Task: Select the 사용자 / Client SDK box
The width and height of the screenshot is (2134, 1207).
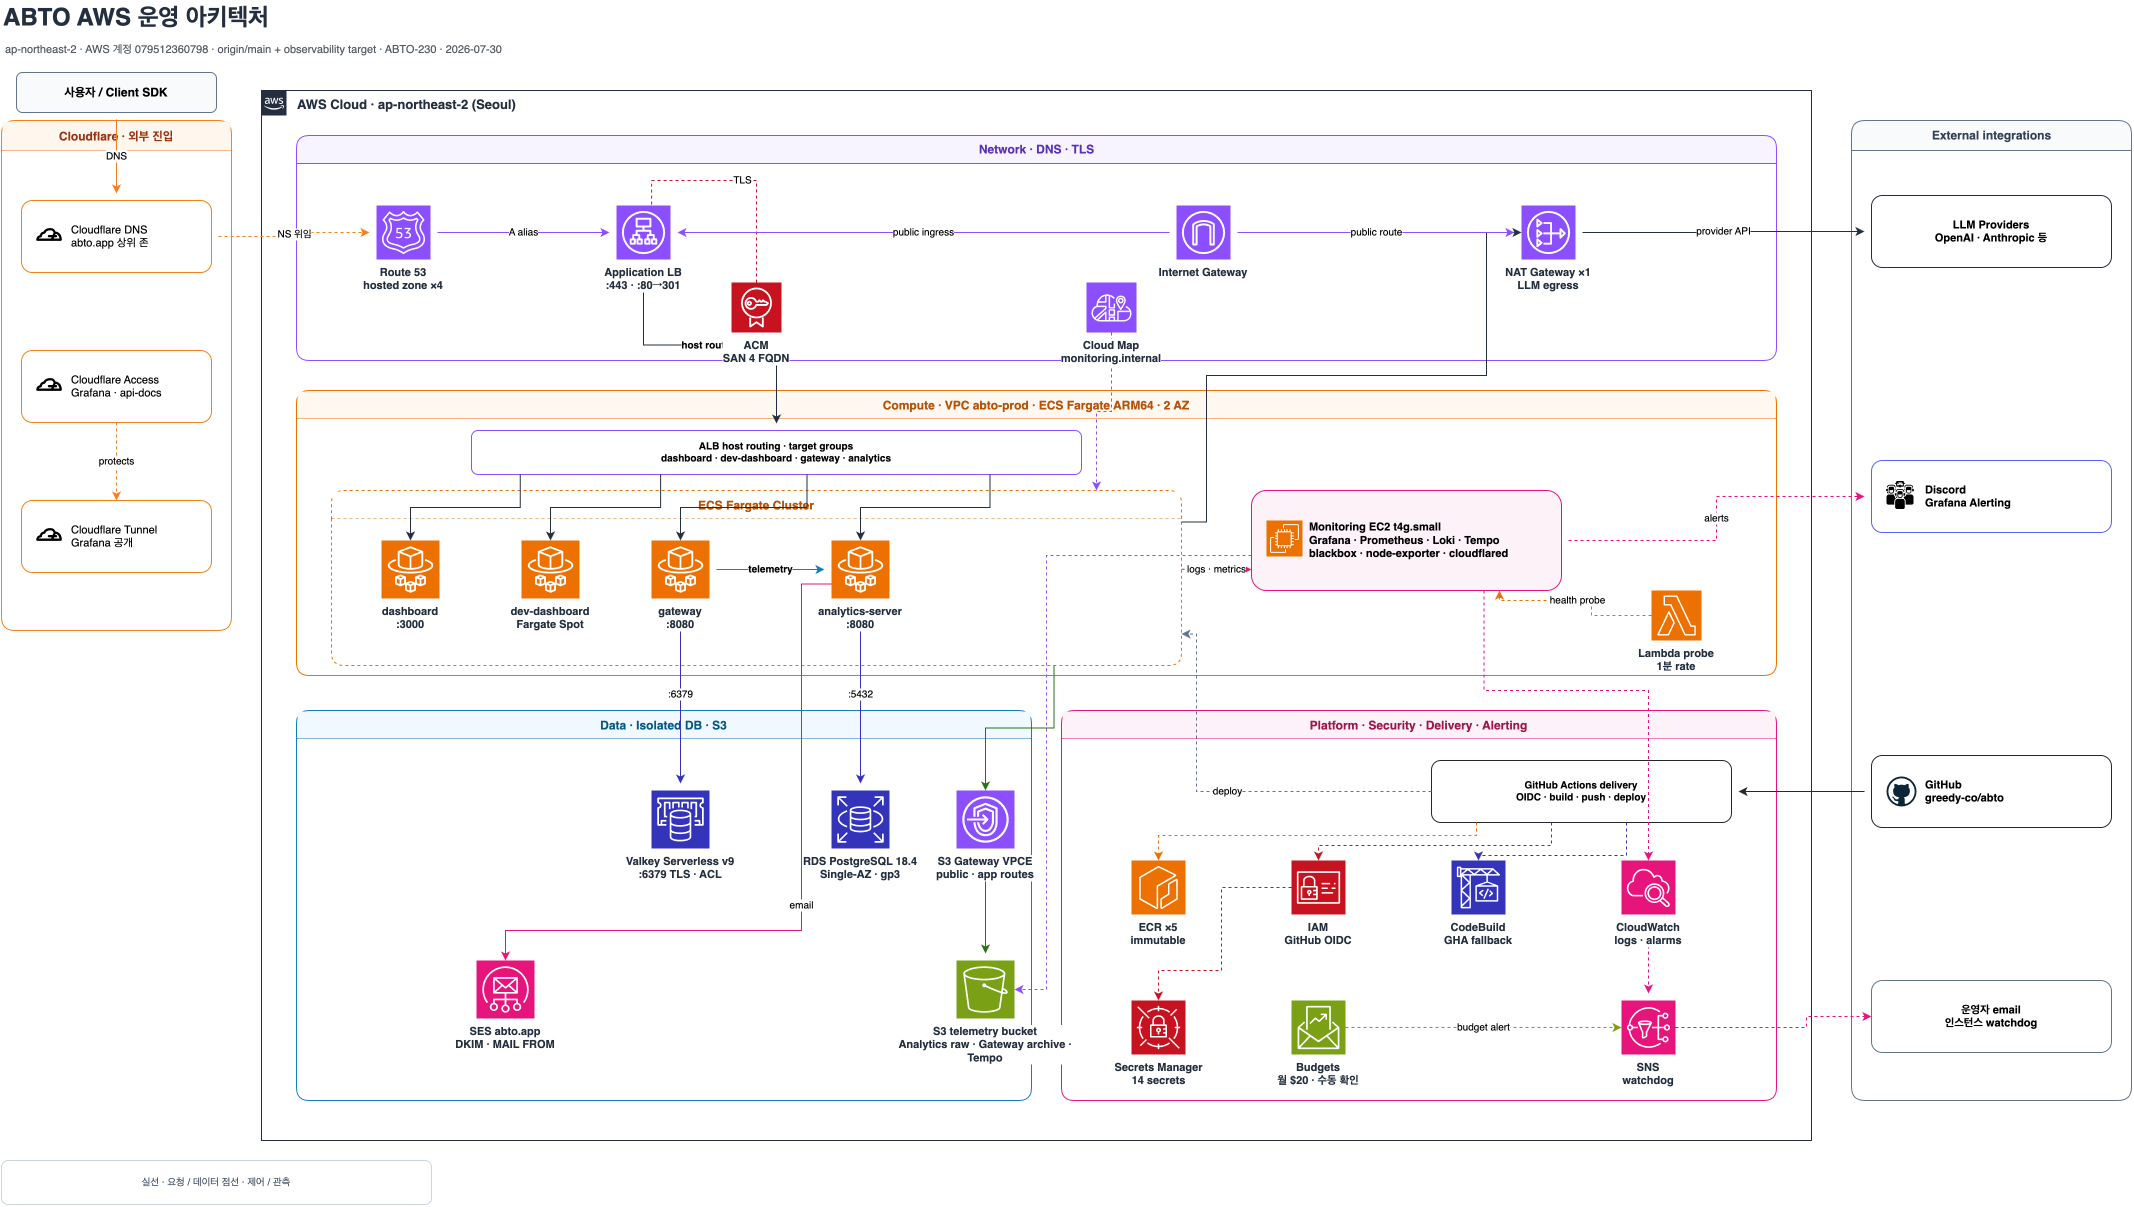Action: [x=116, y=92]
